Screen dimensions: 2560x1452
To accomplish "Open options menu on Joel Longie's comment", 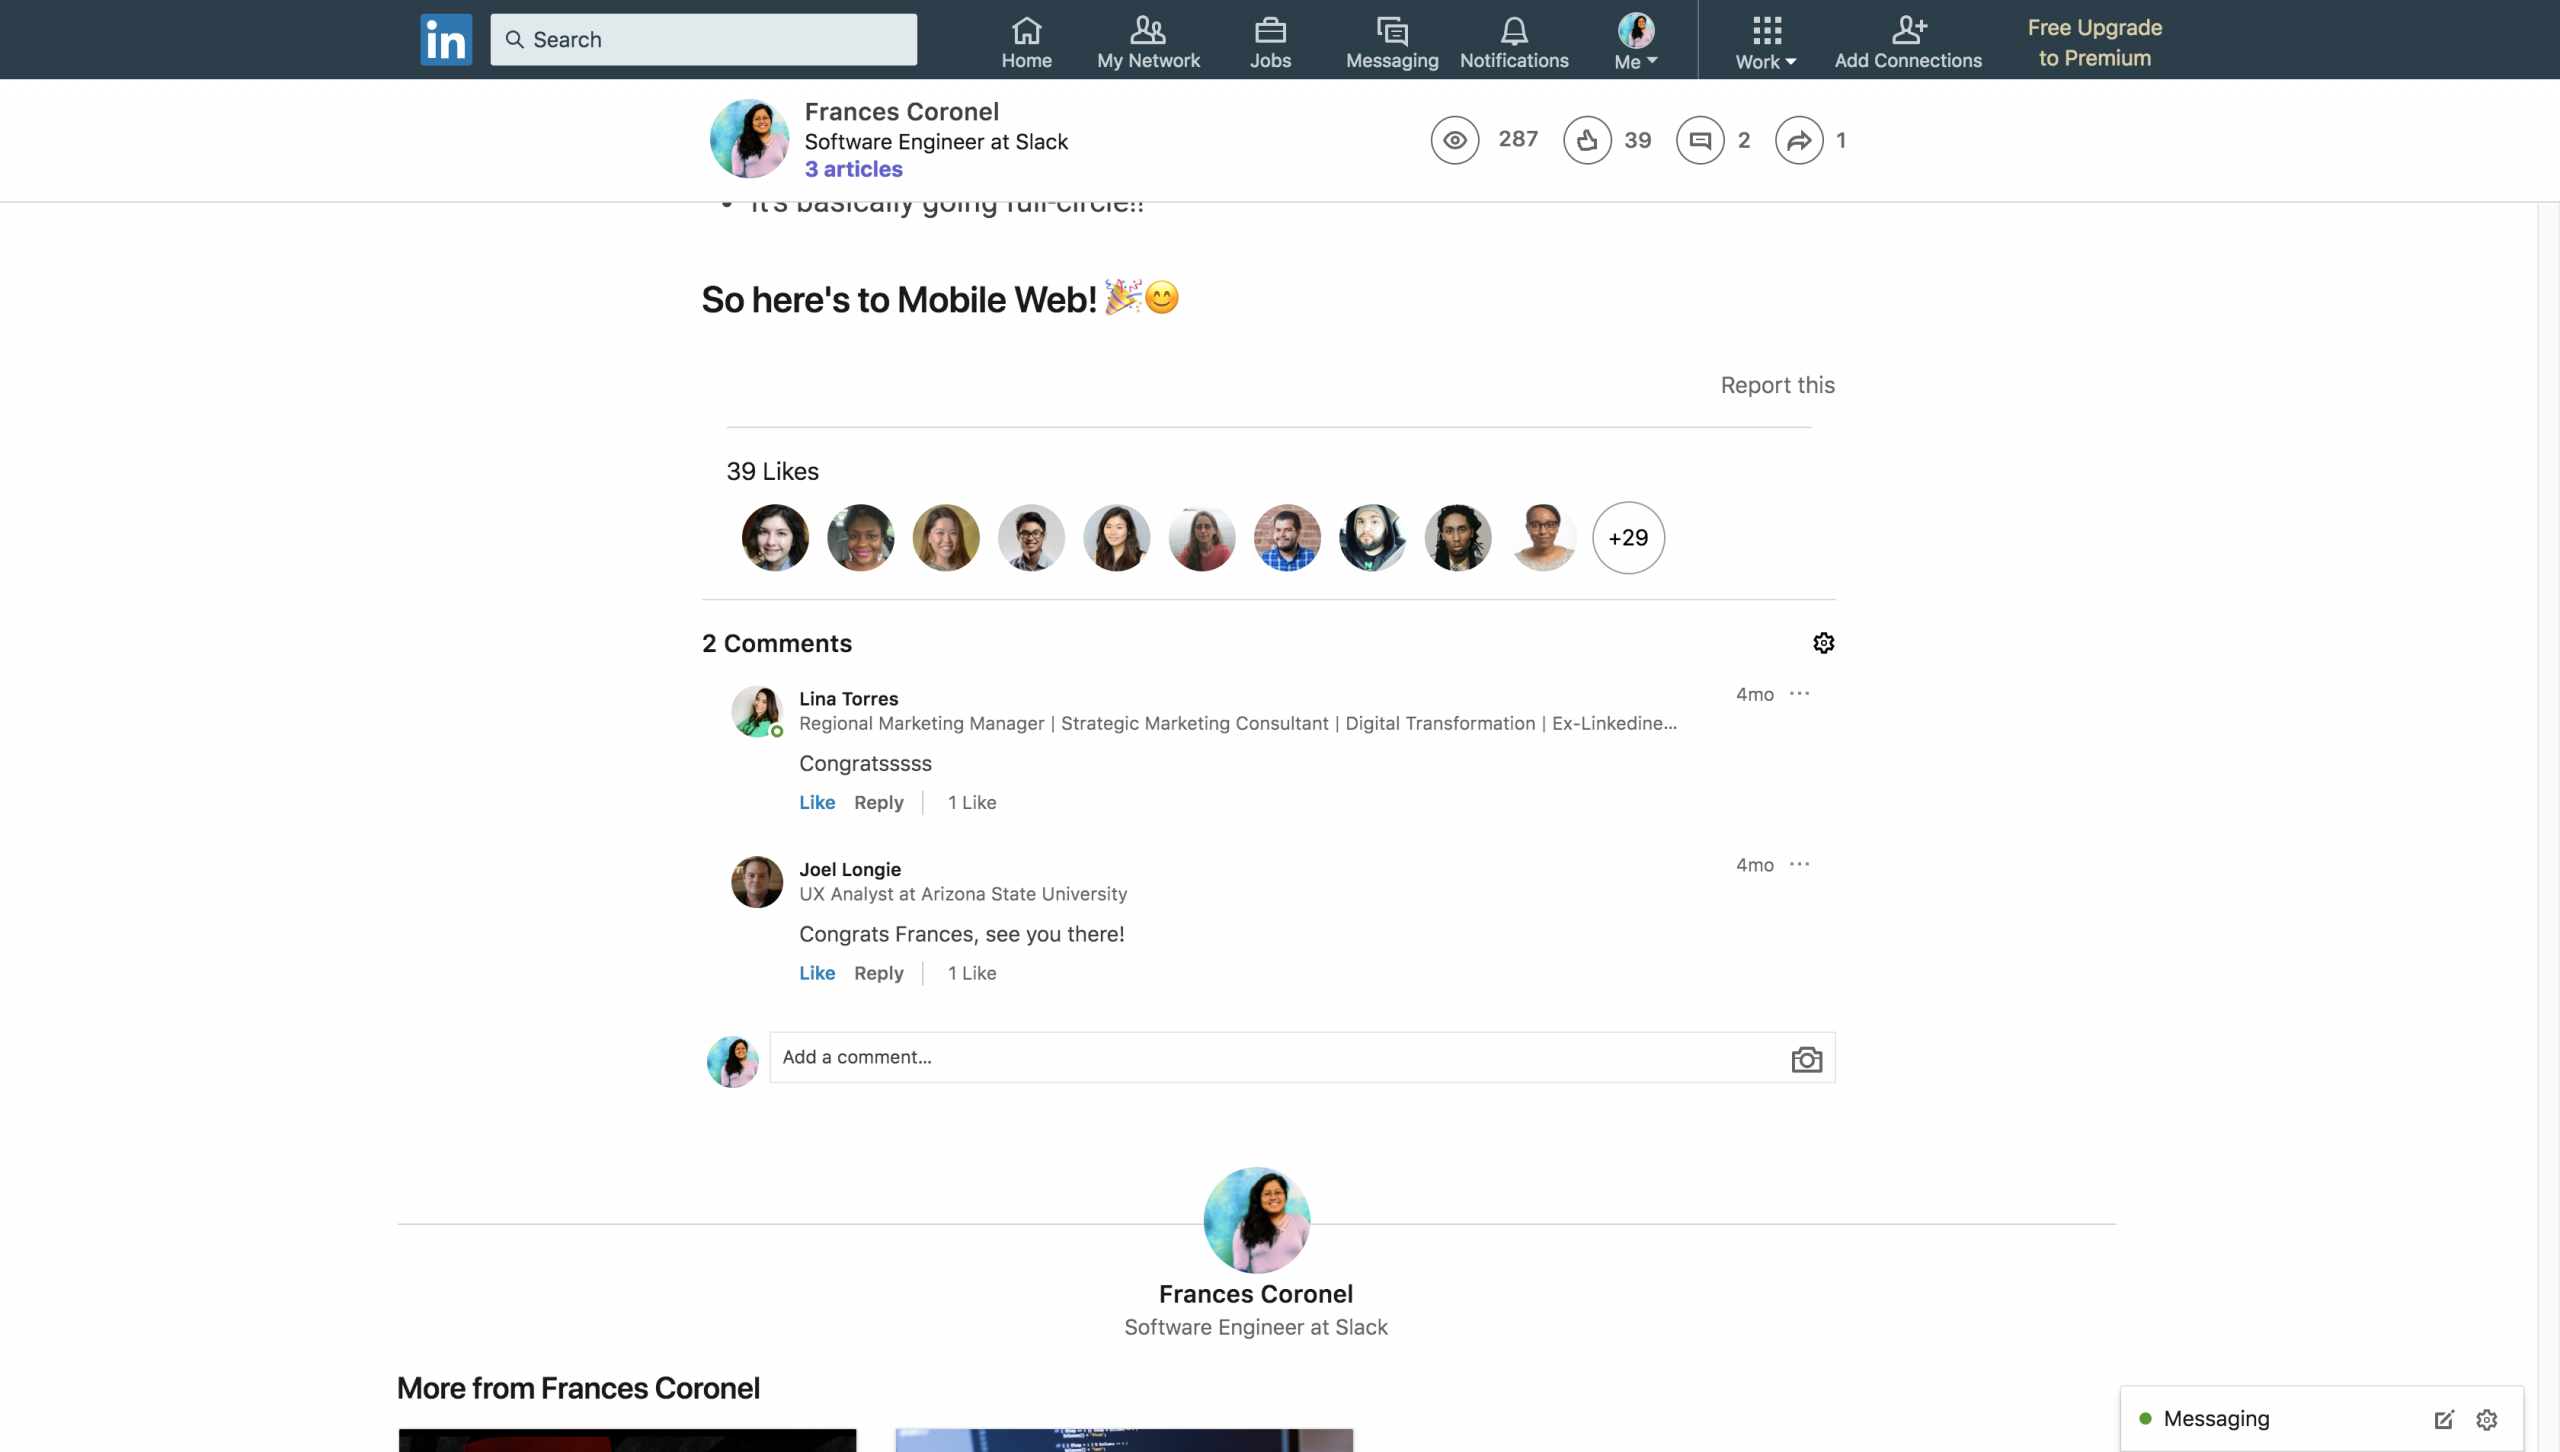I will point(1799,865).
